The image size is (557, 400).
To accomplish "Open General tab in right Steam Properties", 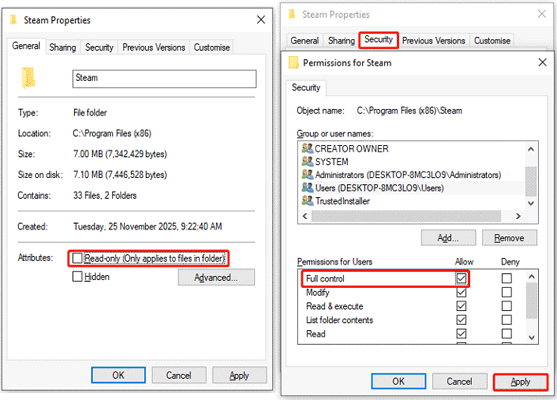I will (304, 40).
